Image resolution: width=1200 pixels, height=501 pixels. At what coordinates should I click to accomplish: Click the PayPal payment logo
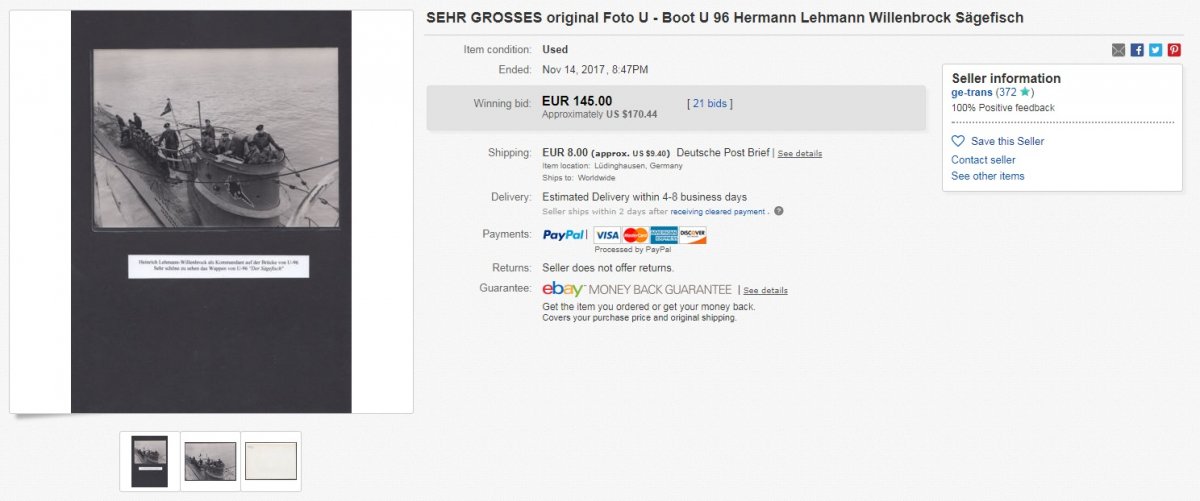564,235
